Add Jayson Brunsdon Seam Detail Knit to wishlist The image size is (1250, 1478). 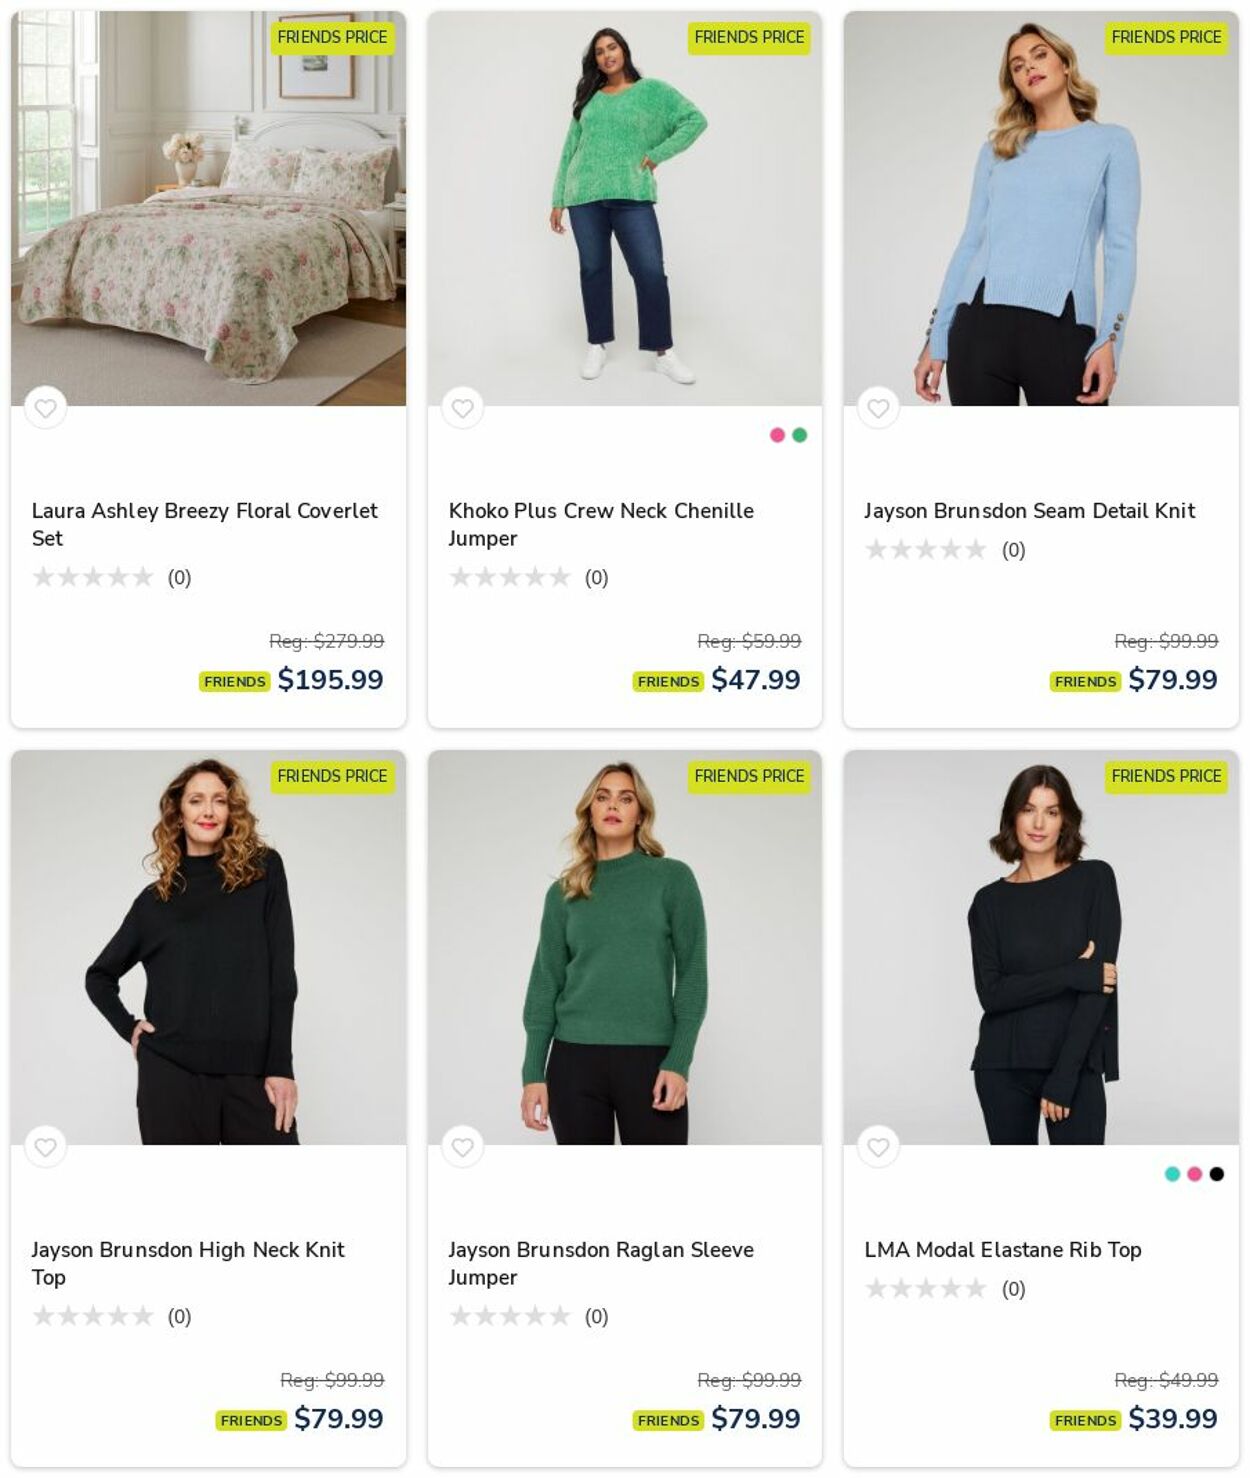(878, 408)
